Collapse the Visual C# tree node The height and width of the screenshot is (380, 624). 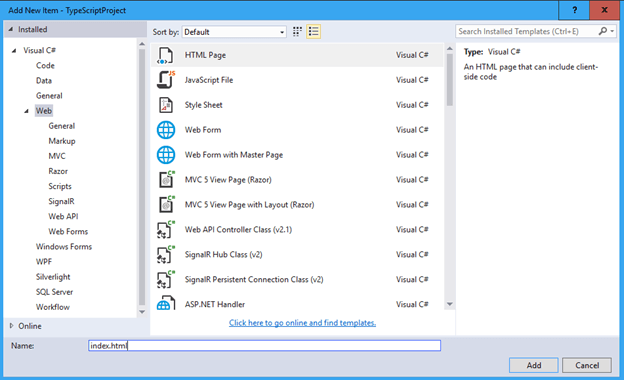tap(14, 51)
